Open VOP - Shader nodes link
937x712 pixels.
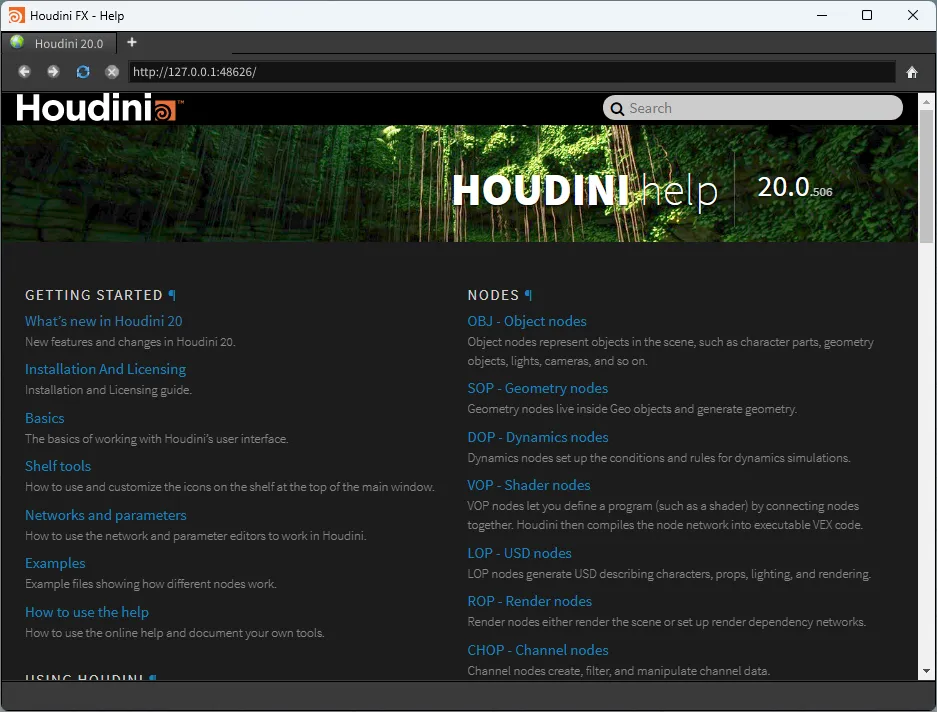[x=529, y=485]
